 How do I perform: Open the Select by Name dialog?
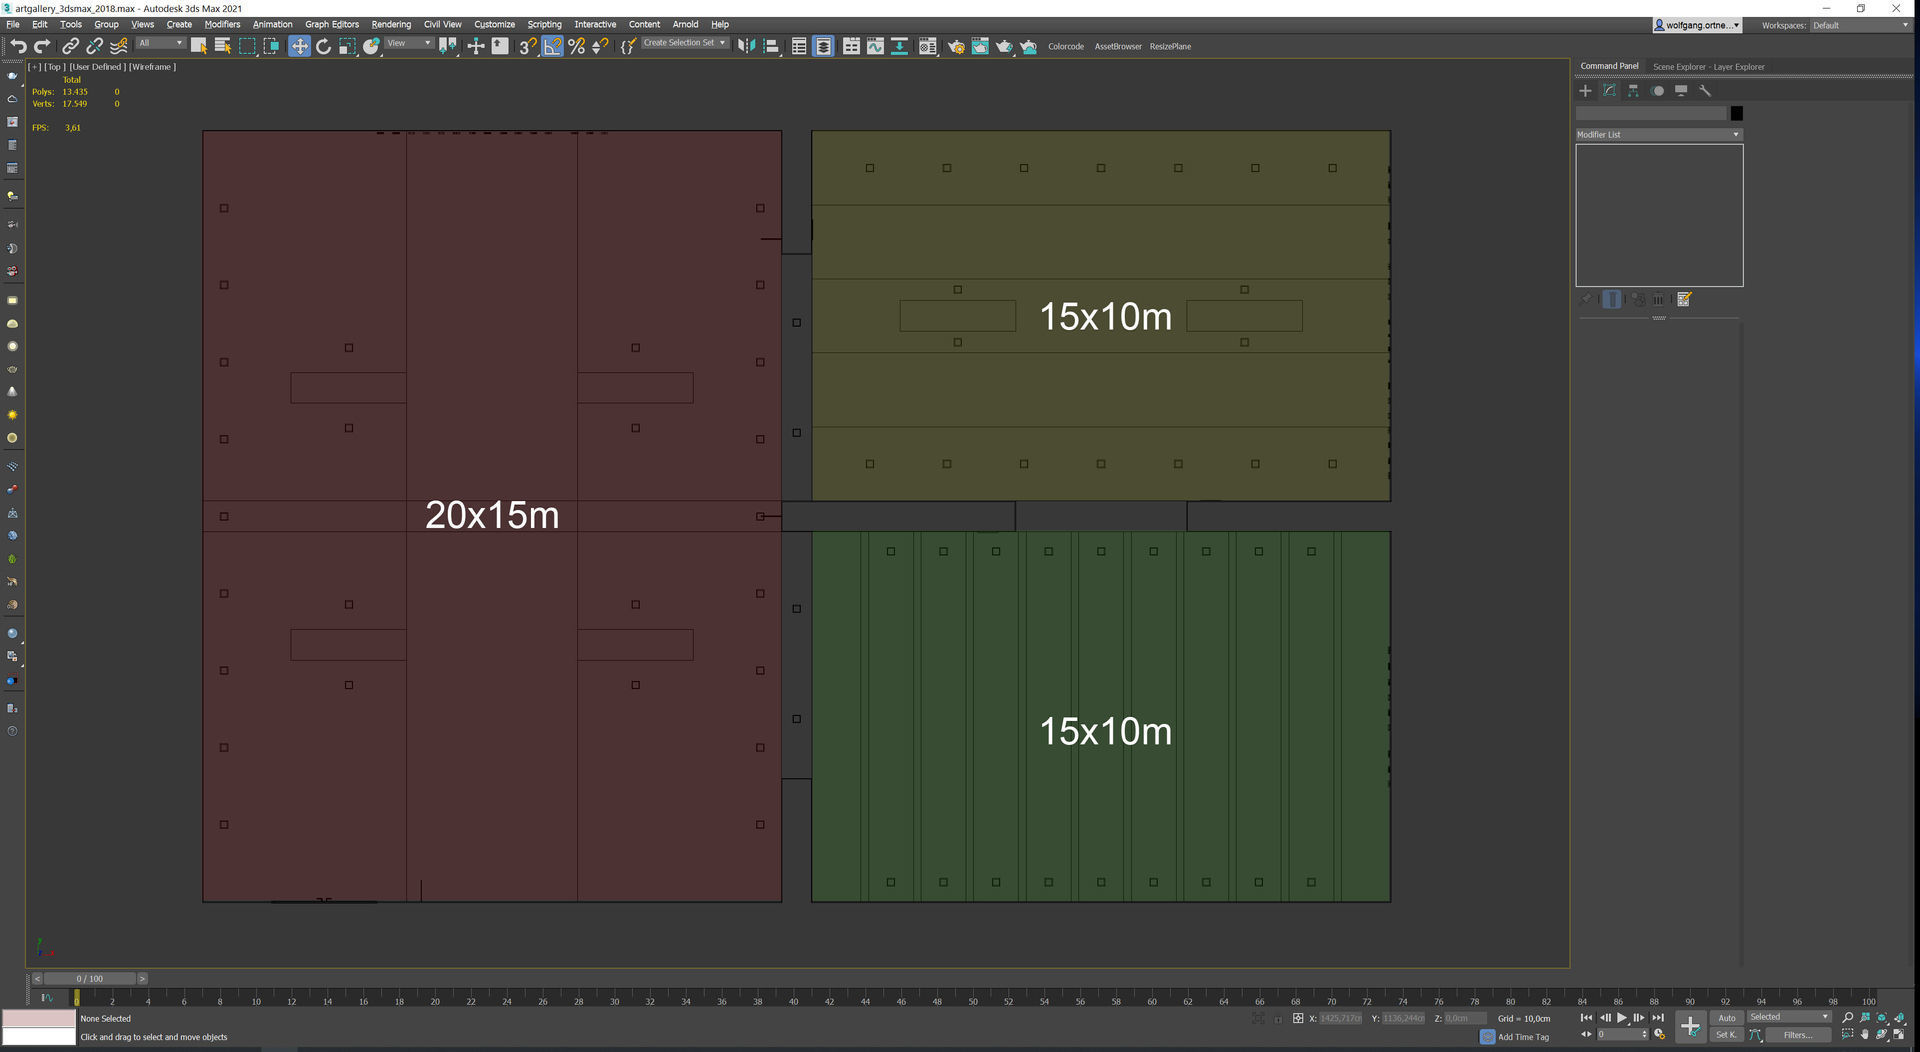[222, 46]
